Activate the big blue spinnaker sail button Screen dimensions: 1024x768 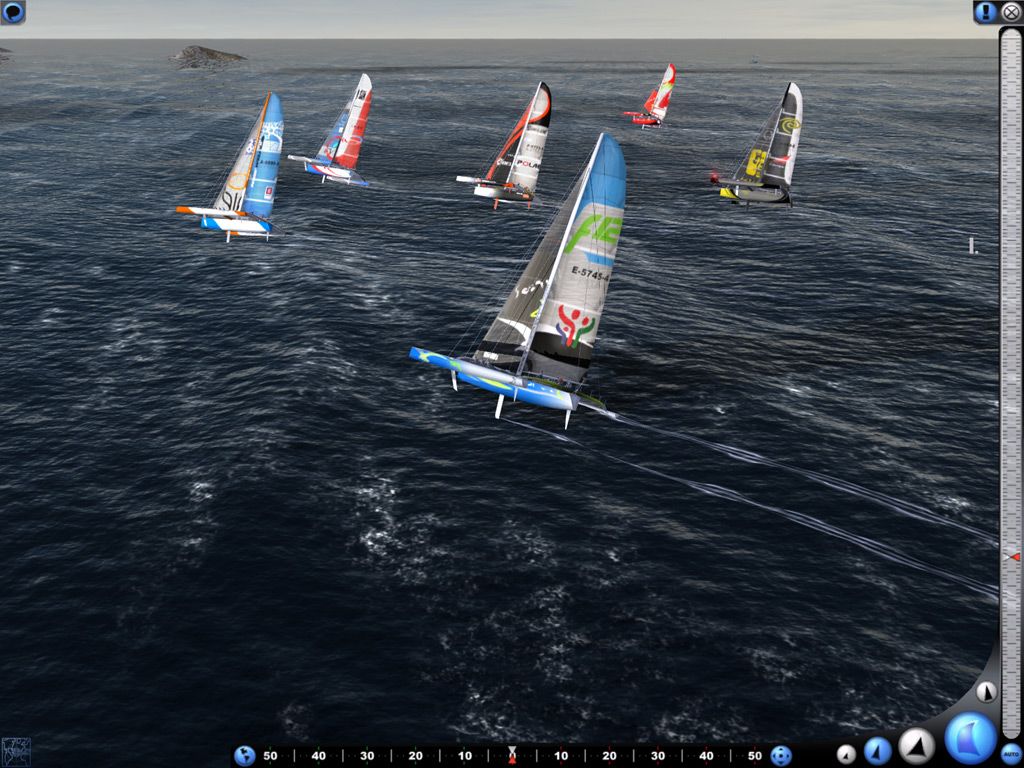[970, 739]
